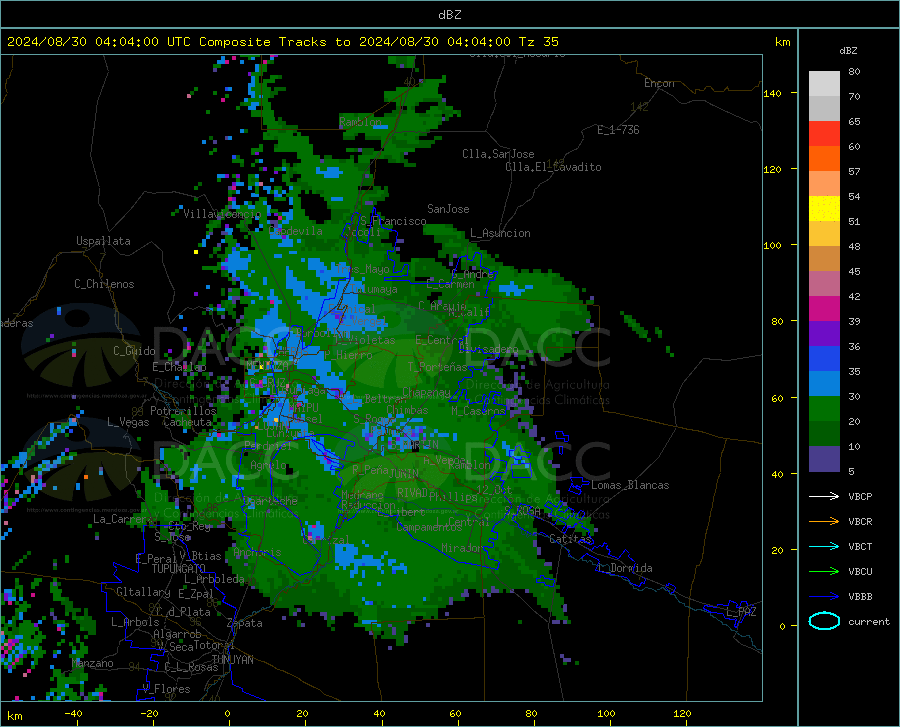Click the 'Agrelo' map label
The height and width of the screenshot is (727, 900).
(268, 465)
